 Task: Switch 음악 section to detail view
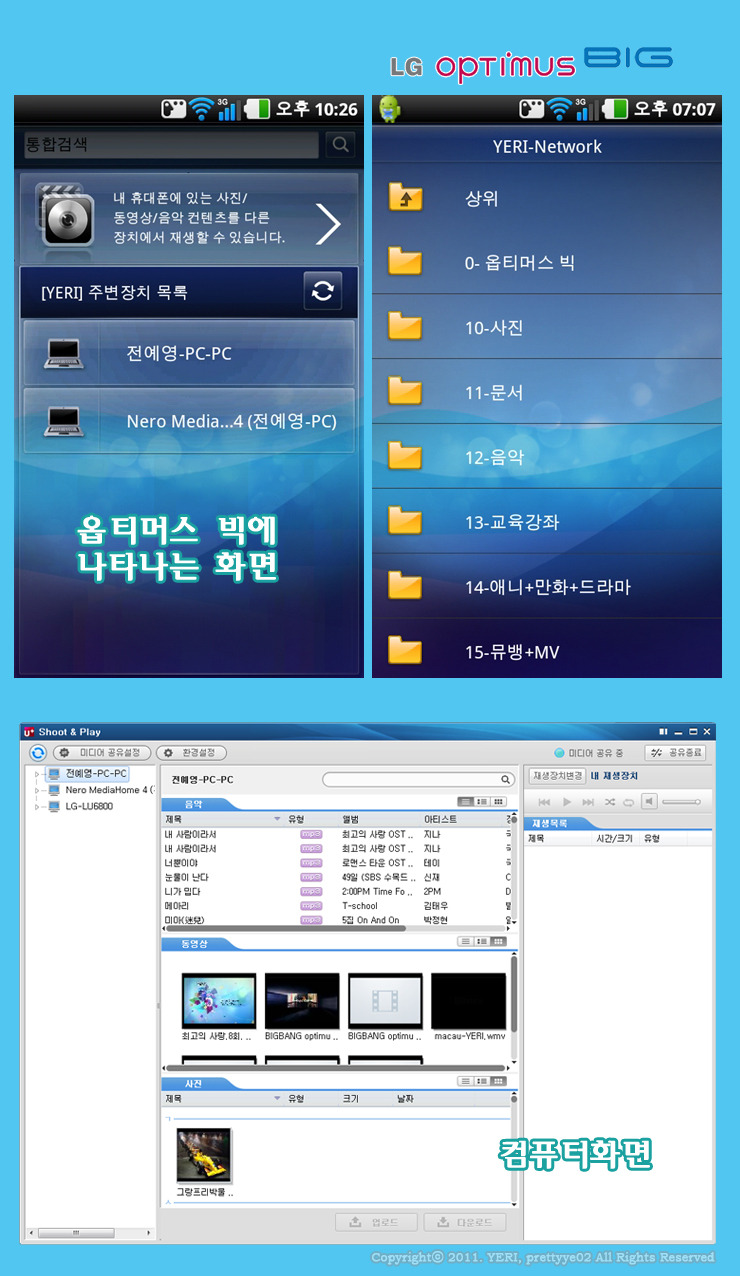click(x=482, y=802)
